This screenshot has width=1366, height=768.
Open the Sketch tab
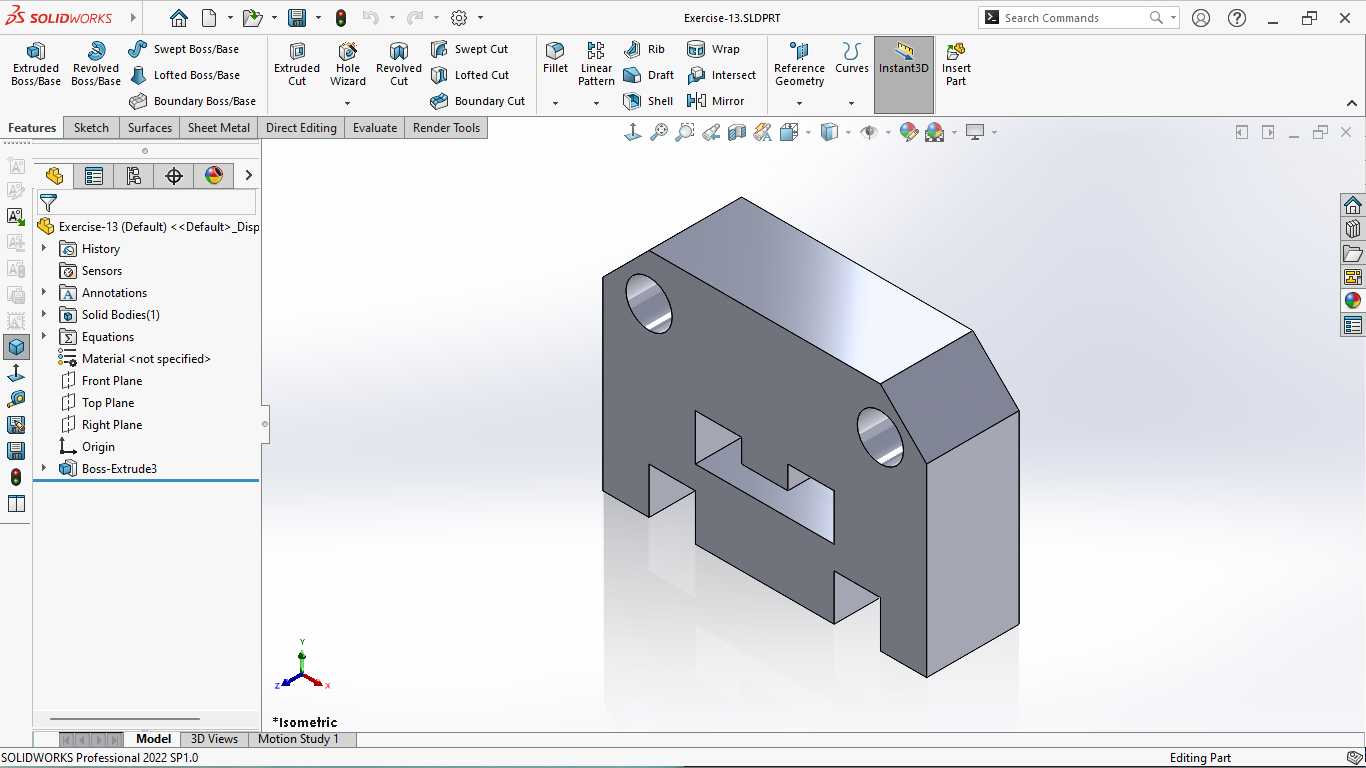91,128
